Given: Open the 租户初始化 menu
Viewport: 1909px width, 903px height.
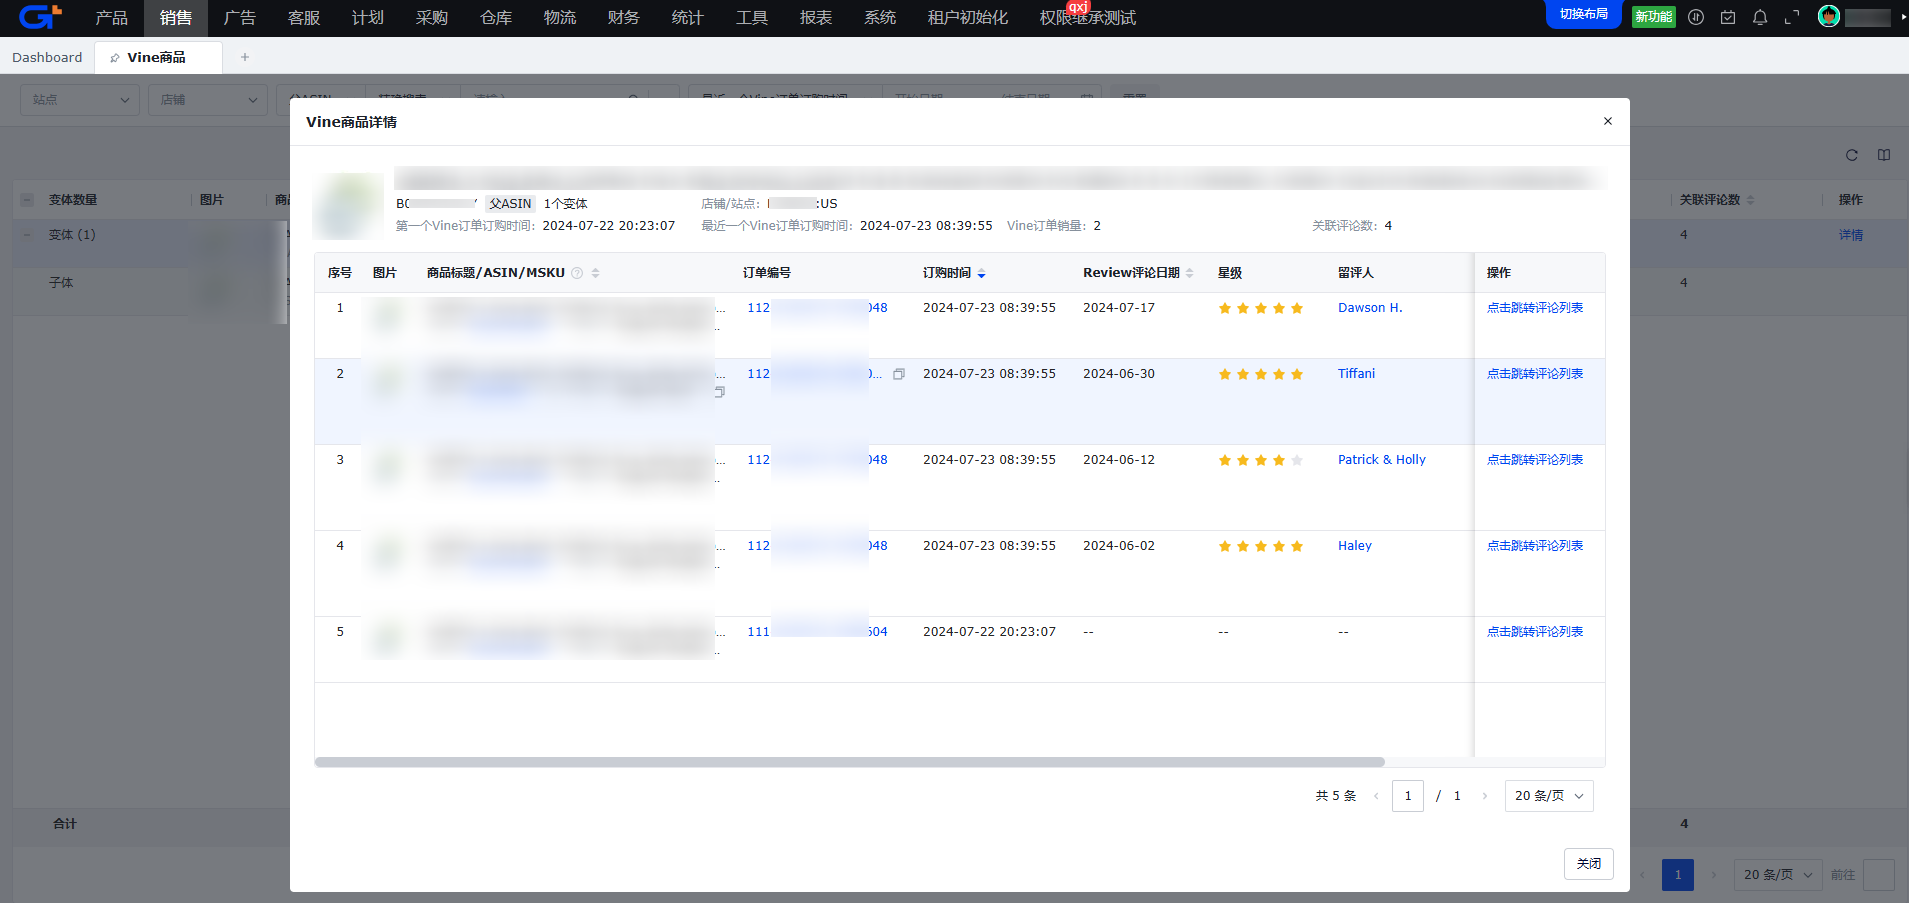Looking at the screenshot, I should [967, 18].
